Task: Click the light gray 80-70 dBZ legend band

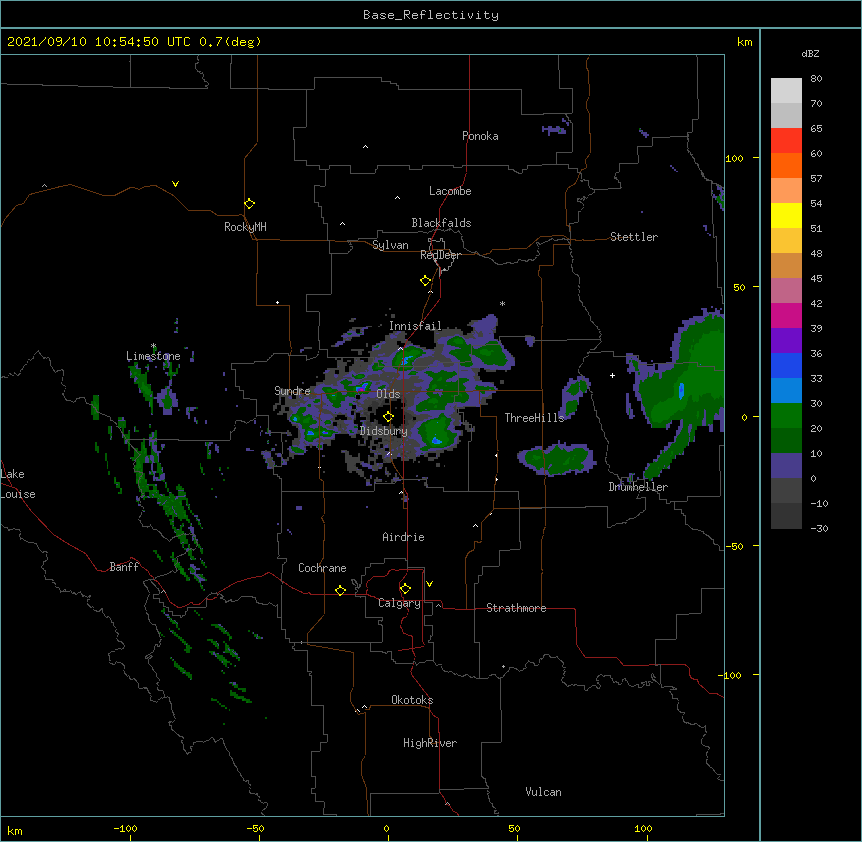Action: [x=786, y=91]
